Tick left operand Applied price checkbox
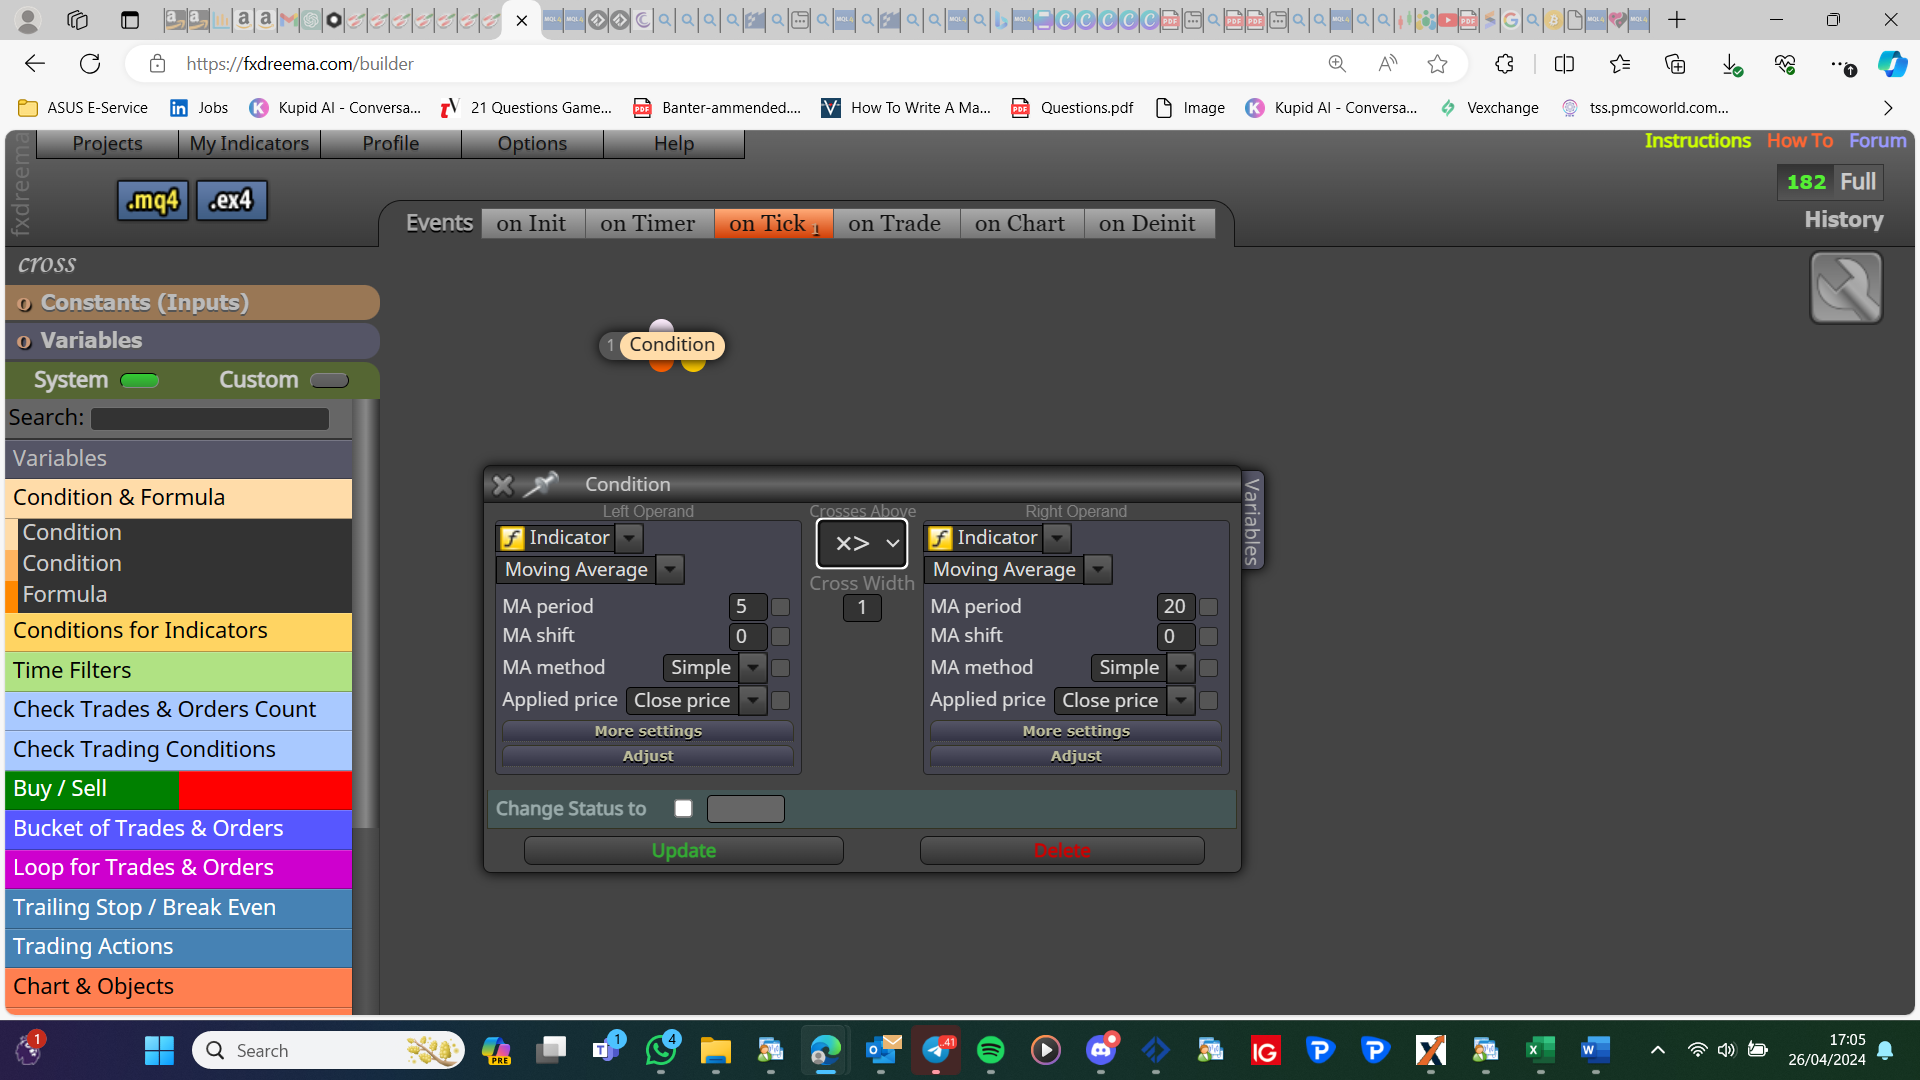 pos(781,701)
